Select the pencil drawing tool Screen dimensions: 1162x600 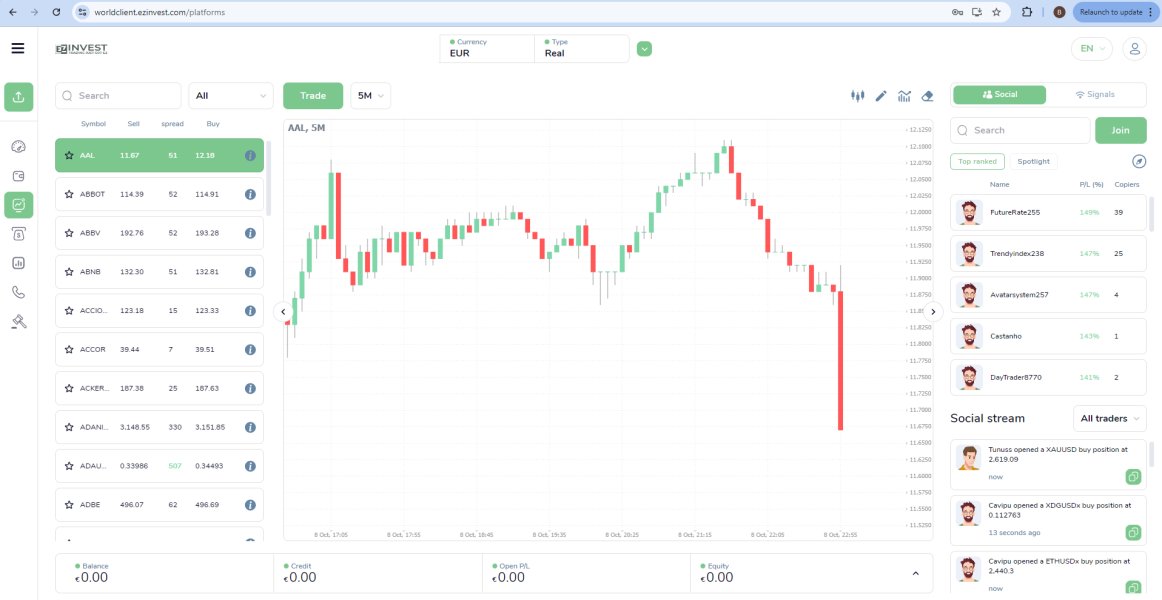(x=881, y=96)
